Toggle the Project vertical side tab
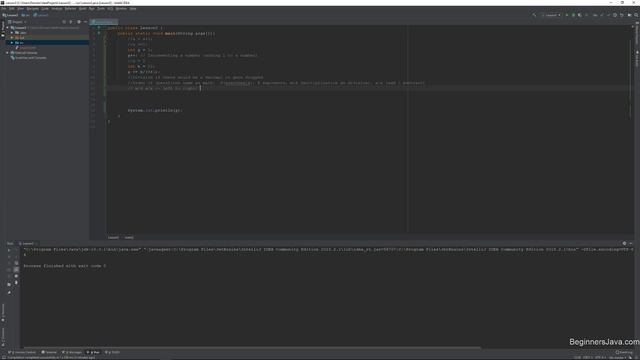Screen dimensions: 640x360 click(x=3, y=30)
